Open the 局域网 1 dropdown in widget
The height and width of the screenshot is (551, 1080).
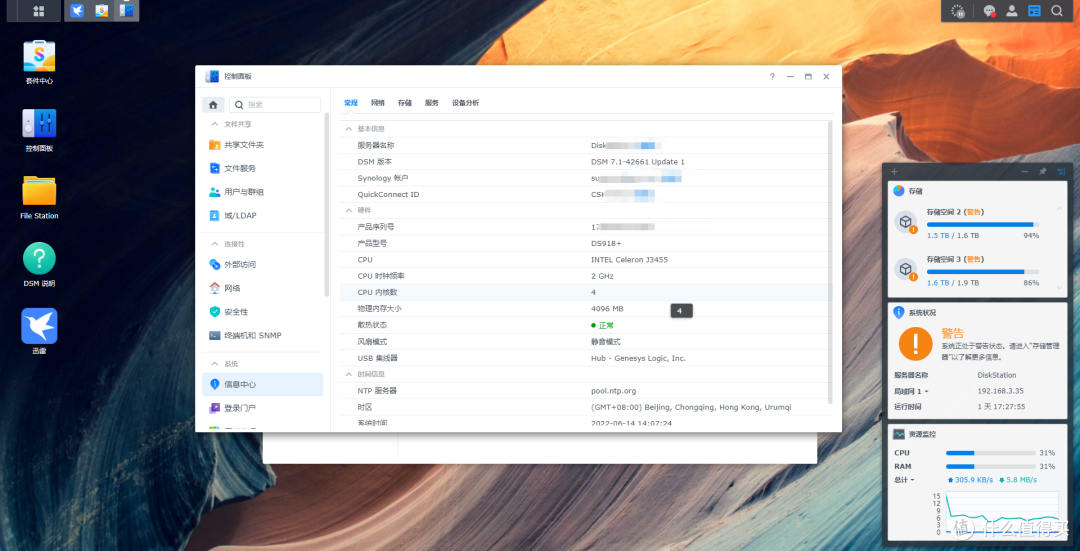(x=912, y=391)
